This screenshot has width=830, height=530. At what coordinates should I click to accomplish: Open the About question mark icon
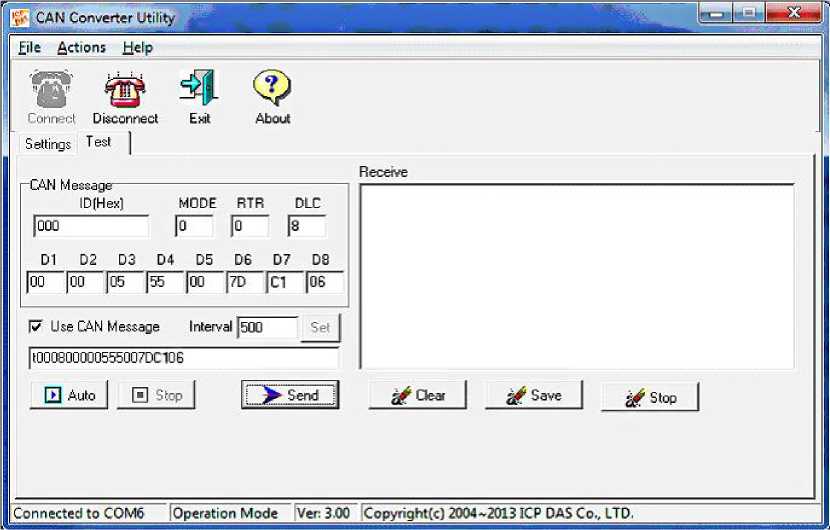coord(272,90)
